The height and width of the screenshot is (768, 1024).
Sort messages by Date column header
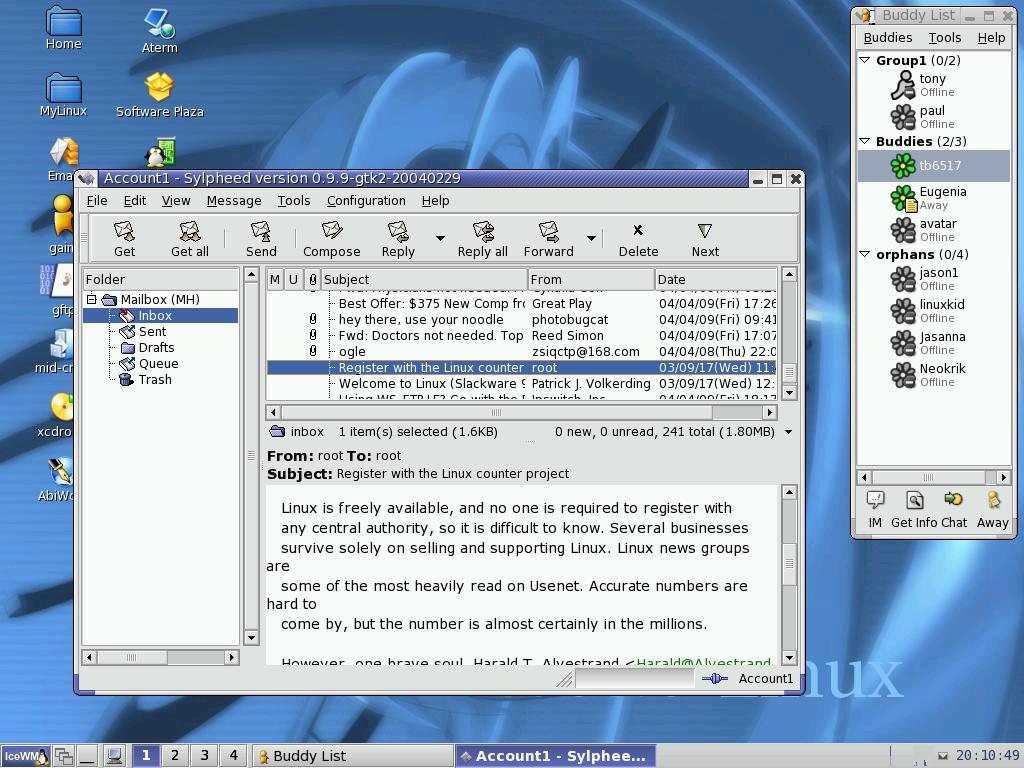714,279
